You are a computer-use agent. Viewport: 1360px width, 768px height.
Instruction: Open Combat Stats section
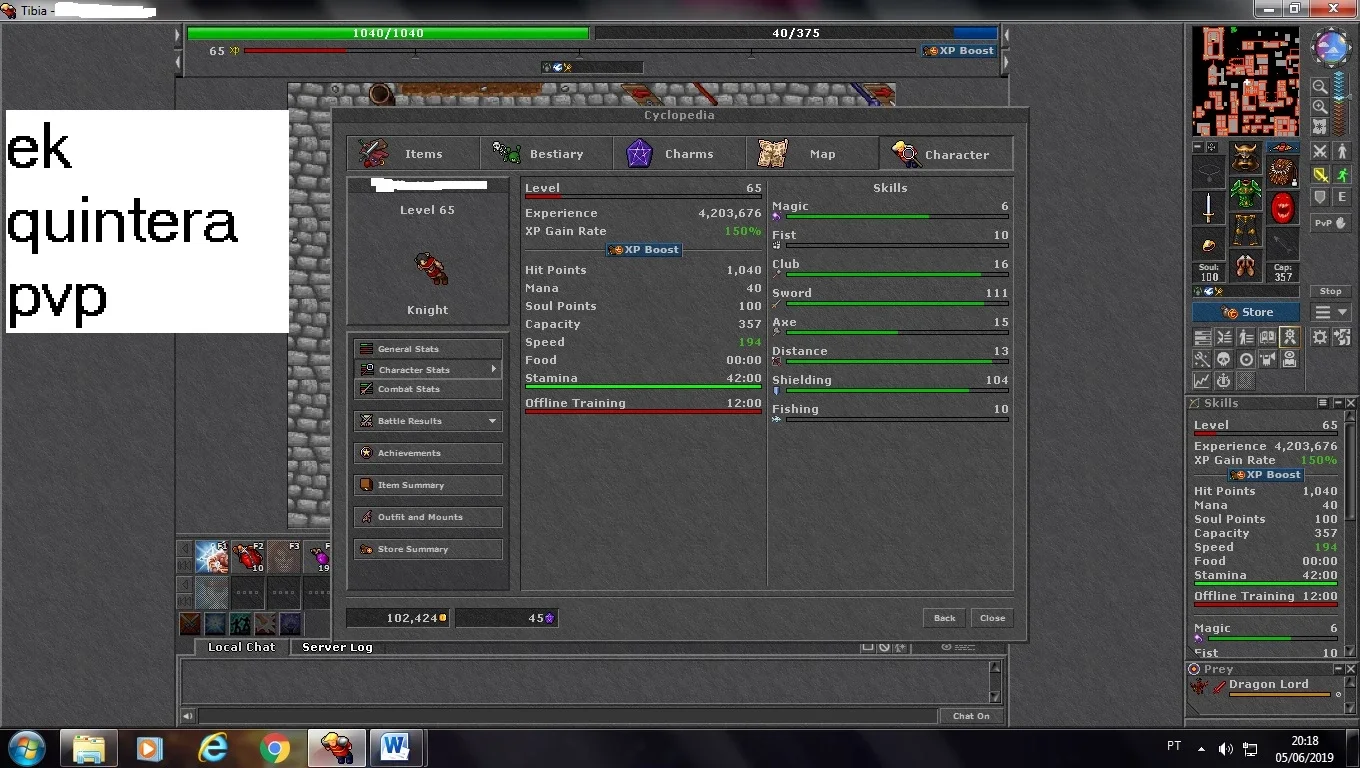[427, 389]
